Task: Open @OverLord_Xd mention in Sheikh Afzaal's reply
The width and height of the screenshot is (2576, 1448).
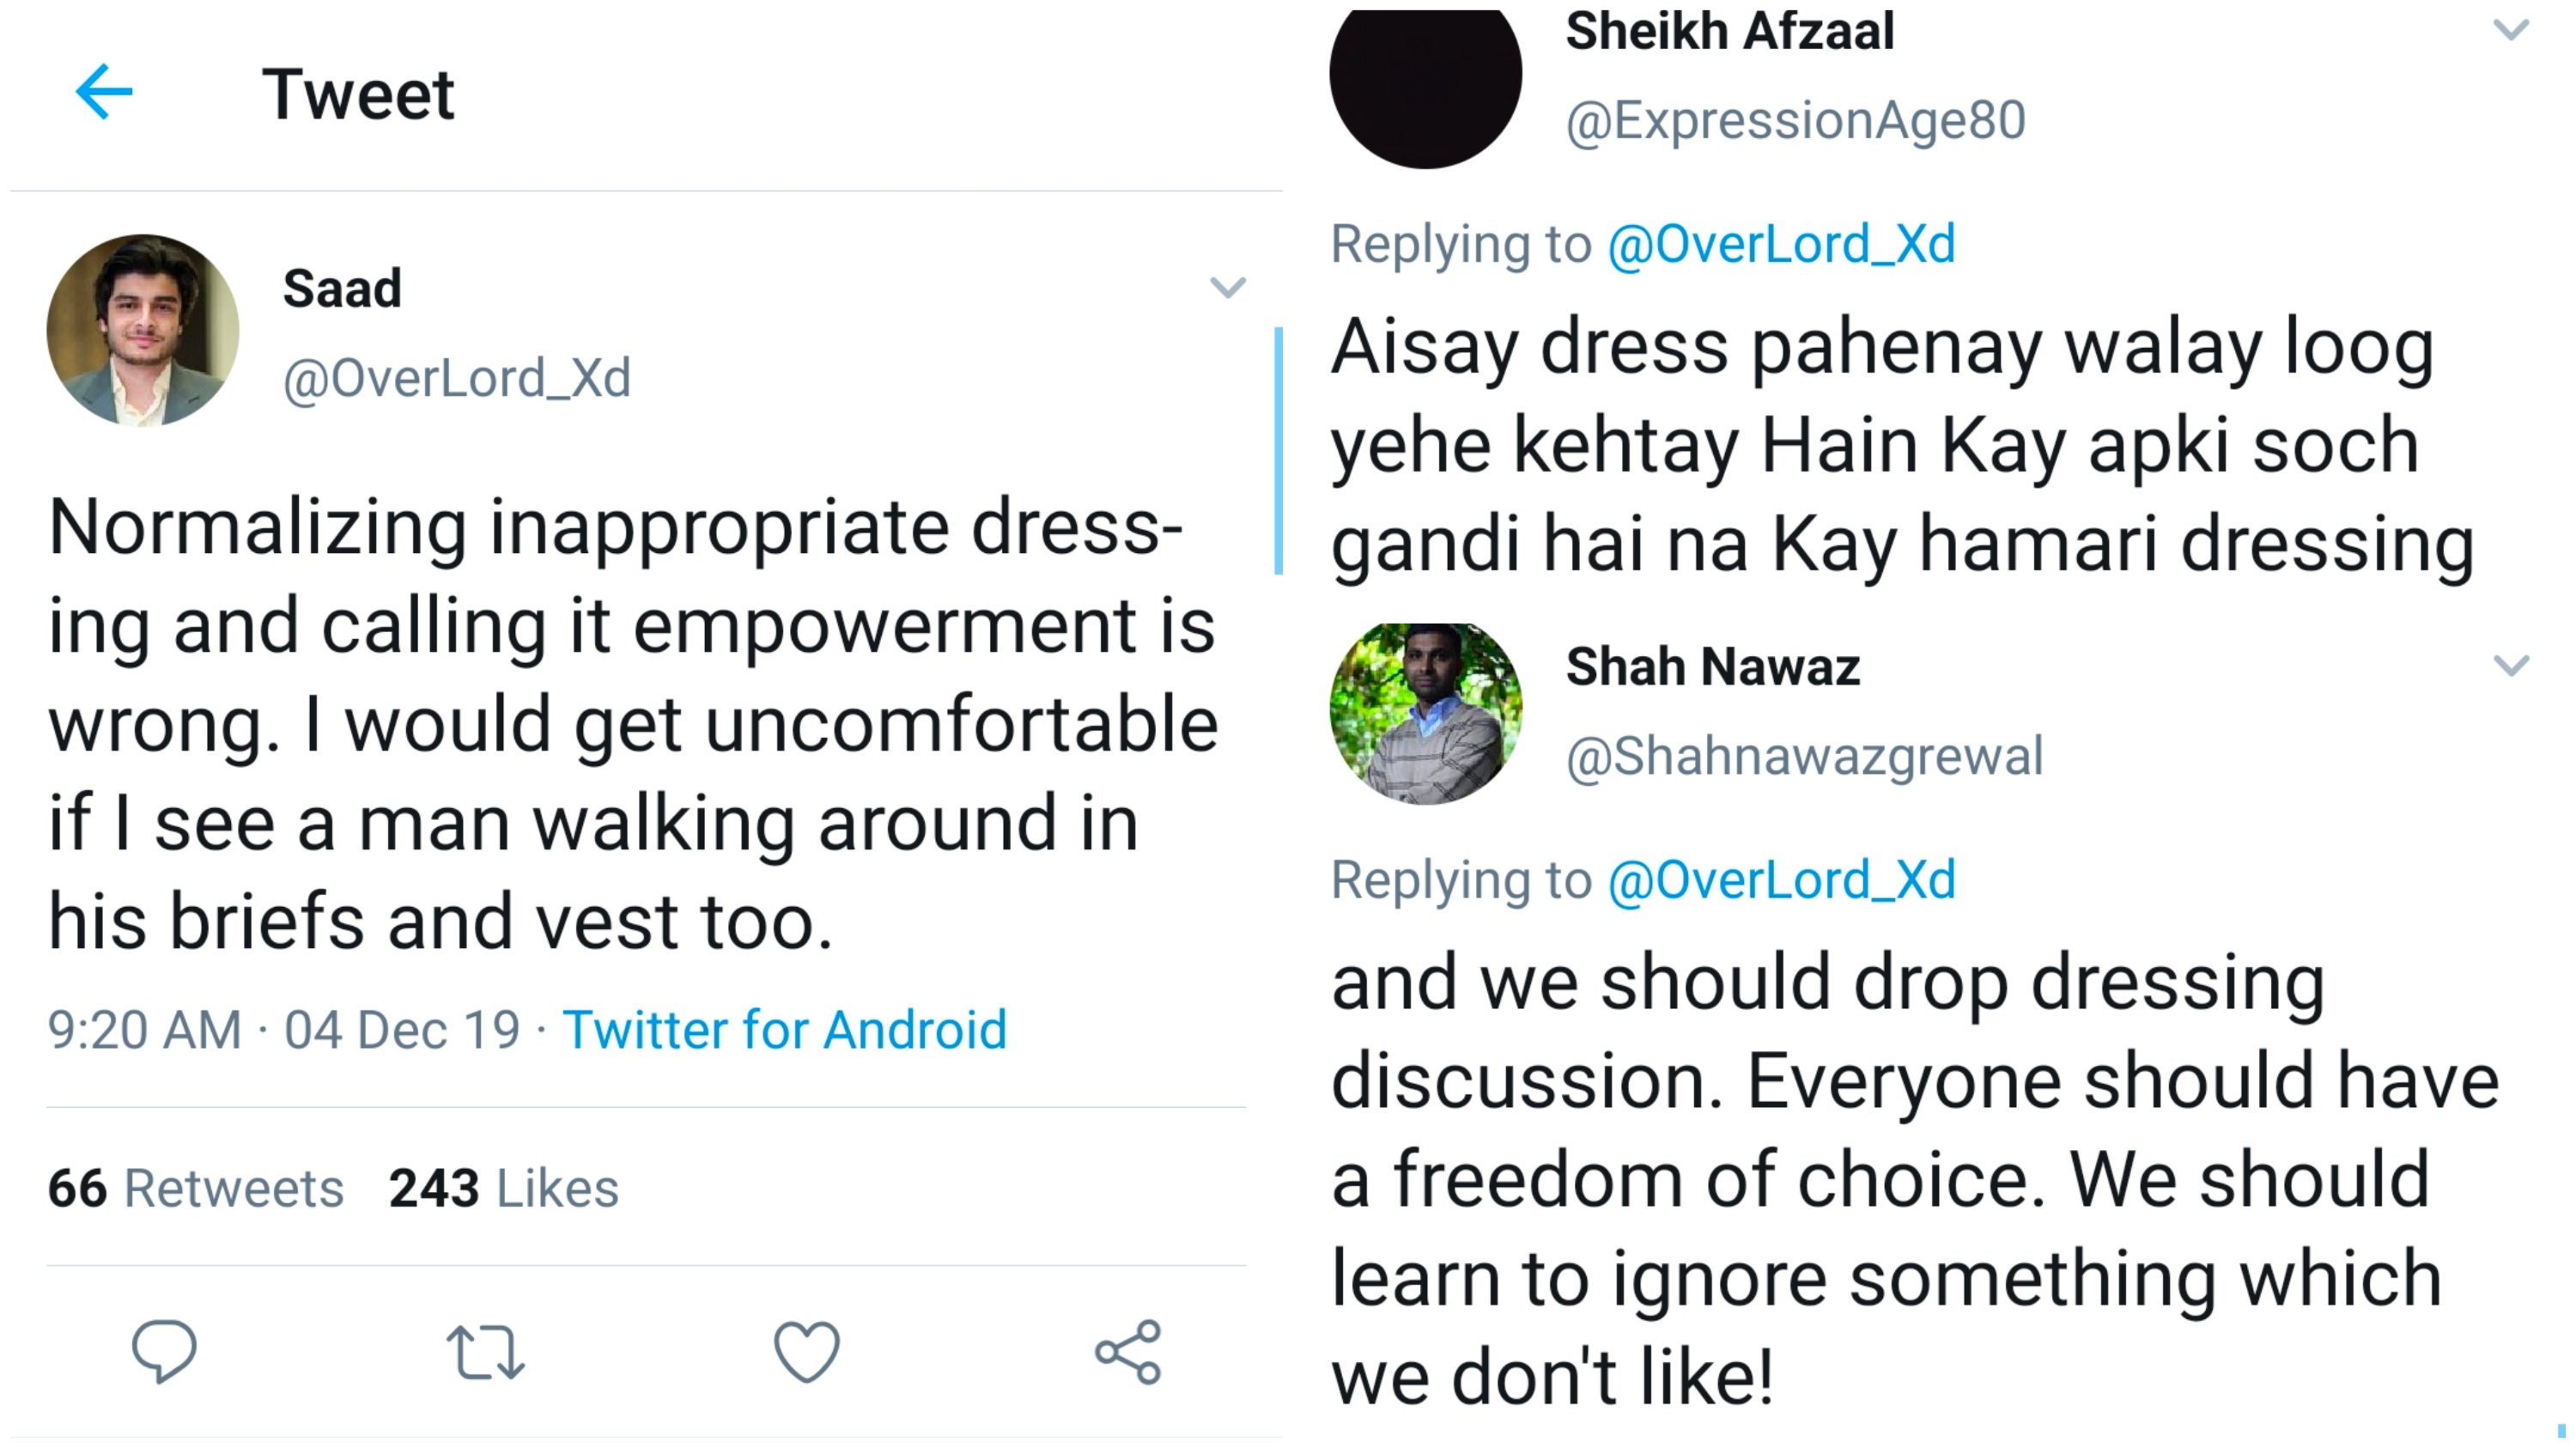Action: pyautogui.click(x=1781, y=244)
